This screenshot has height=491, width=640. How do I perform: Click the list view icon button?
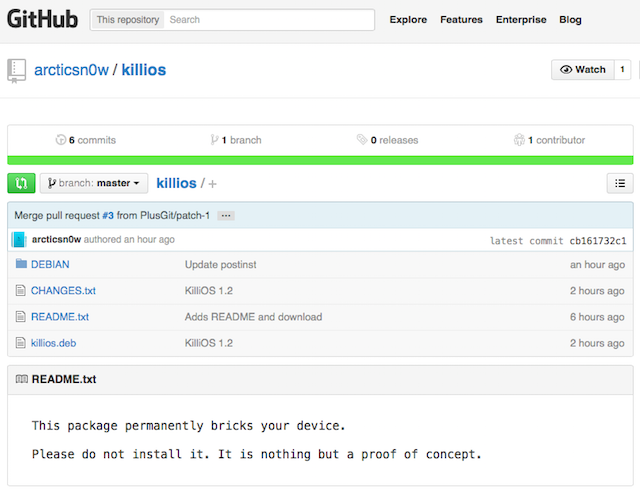click(620, 183)
